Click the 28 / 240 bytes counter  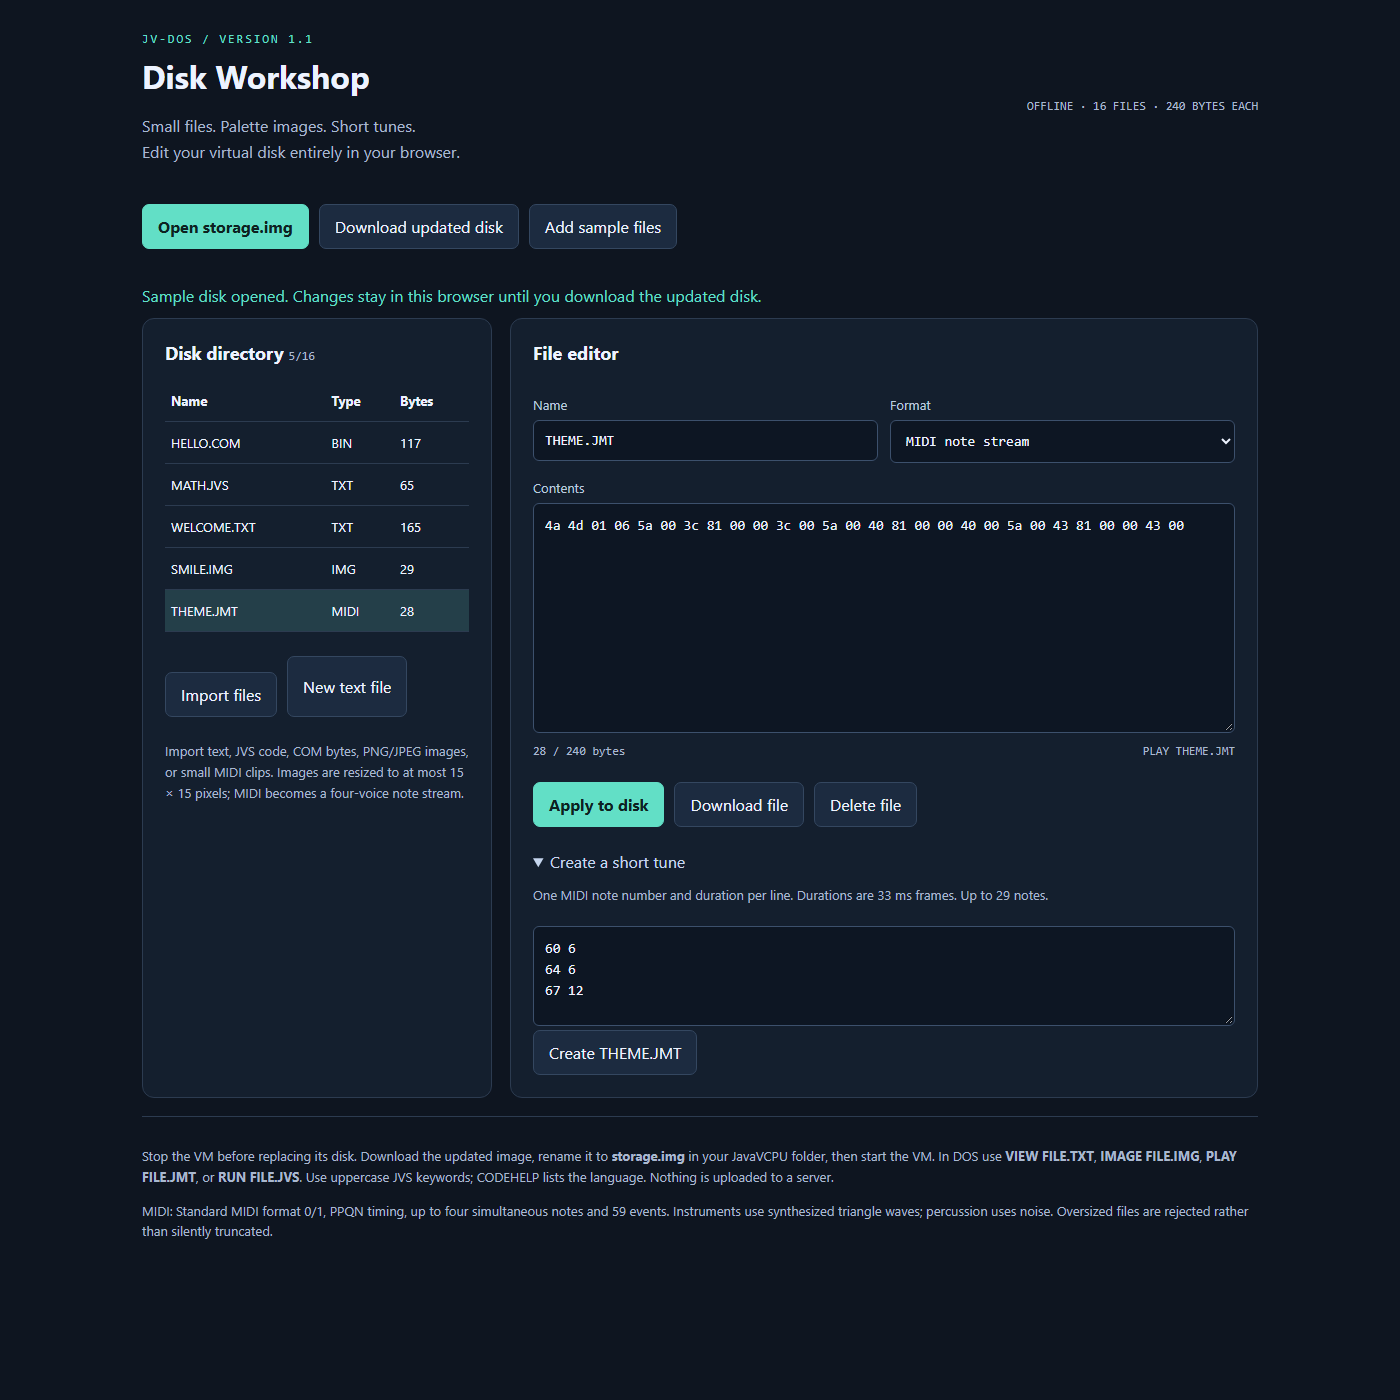(579, 751)
